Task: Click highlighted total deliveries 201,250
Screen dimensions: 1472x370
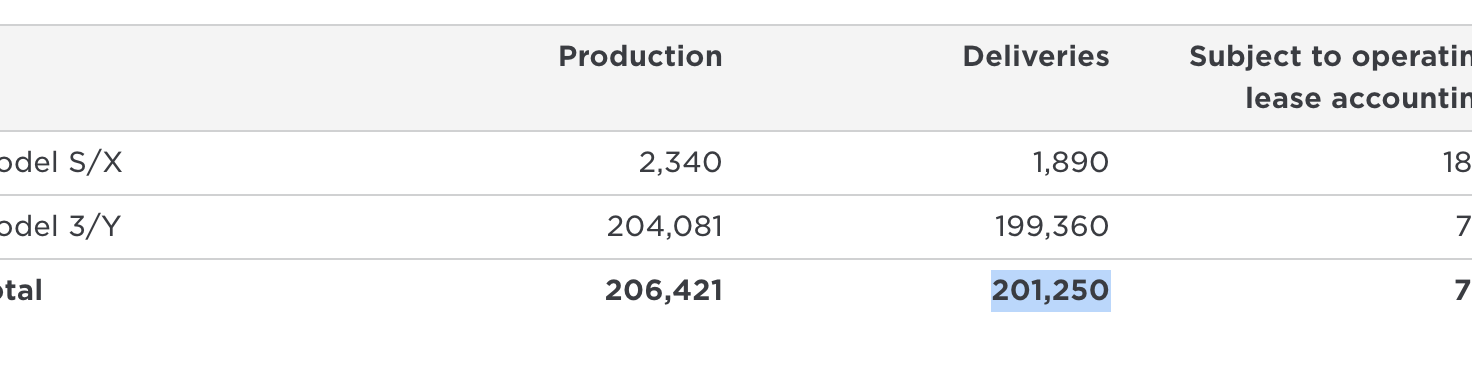Action: [x=1051, y=291]
